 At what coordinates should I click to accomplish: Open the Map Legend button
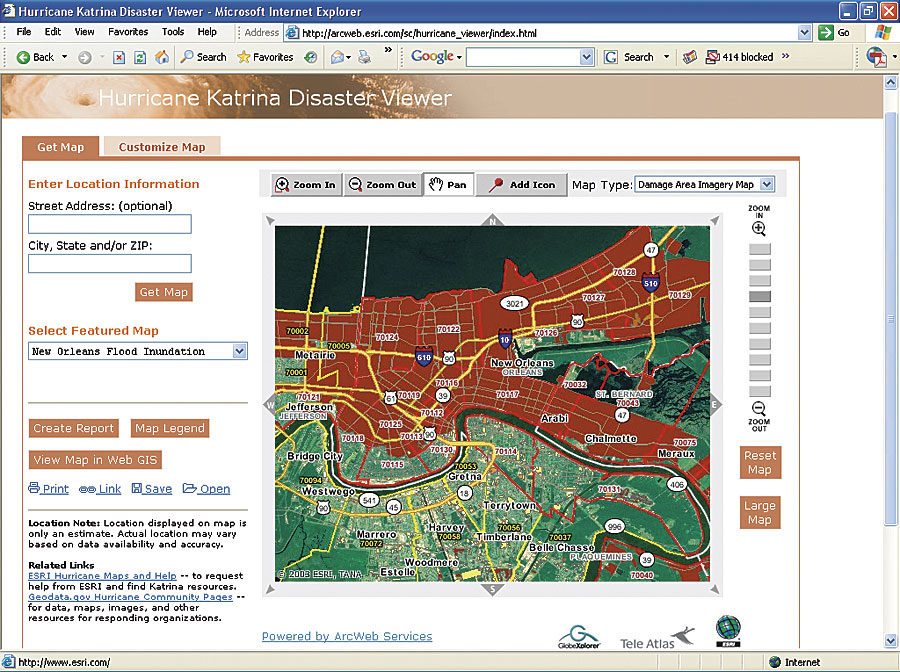point(169,428)
